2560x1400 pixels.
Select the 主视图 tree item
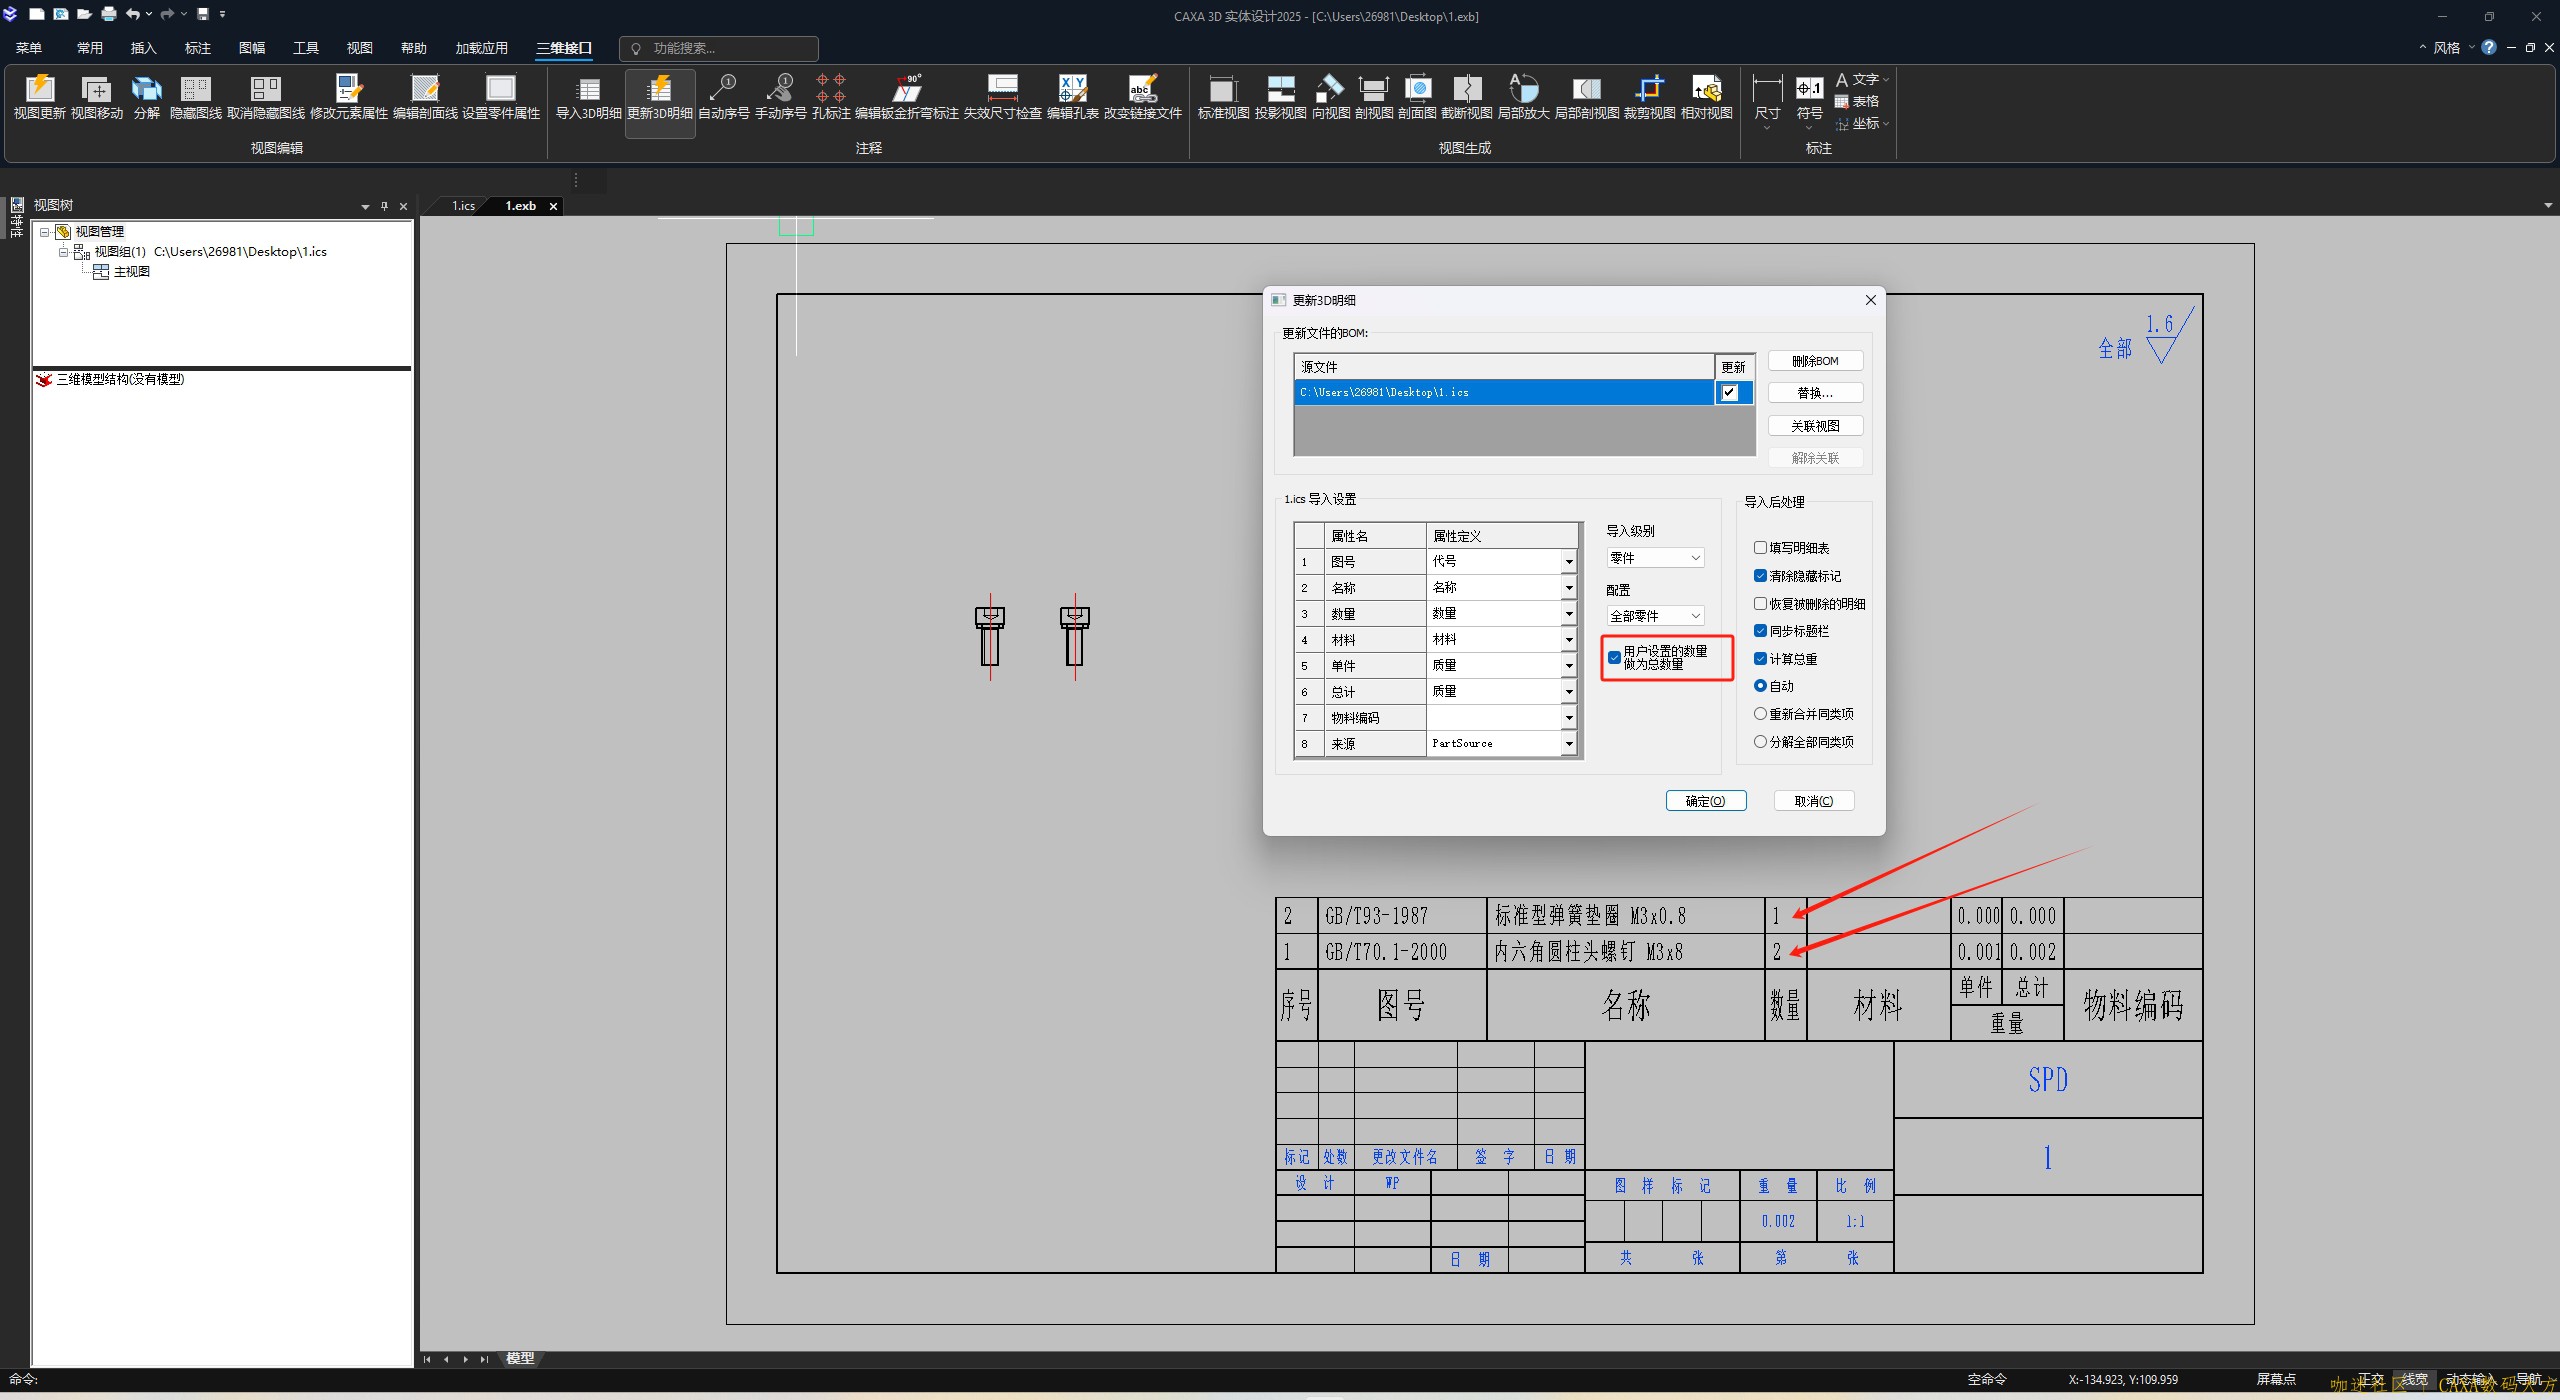point(131,272)
